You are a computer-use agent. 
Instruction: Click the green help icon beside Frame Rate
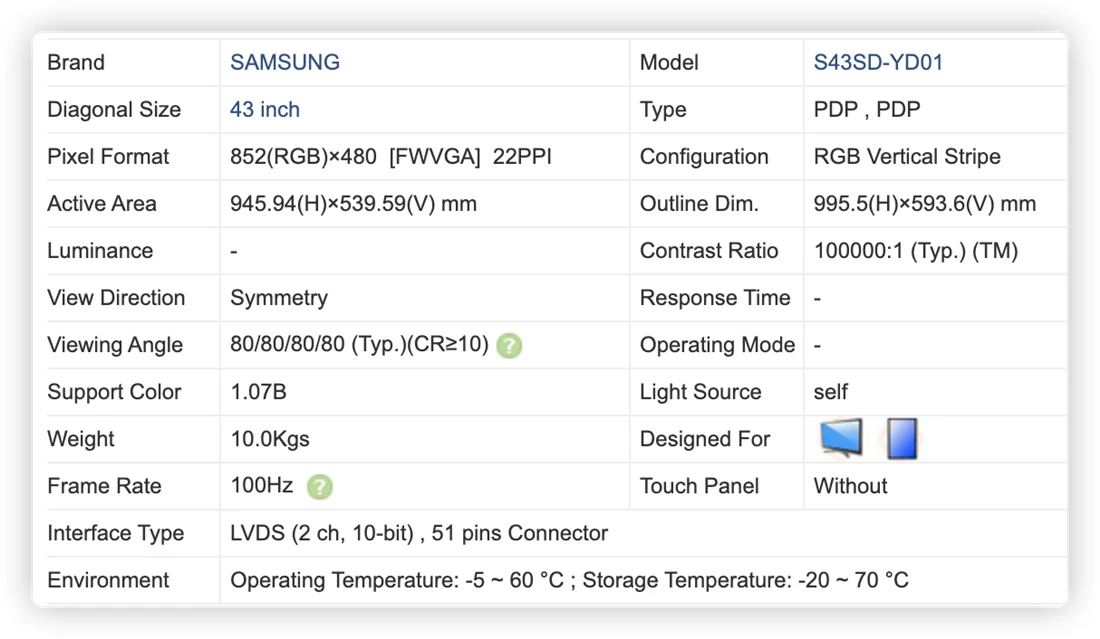319,487
